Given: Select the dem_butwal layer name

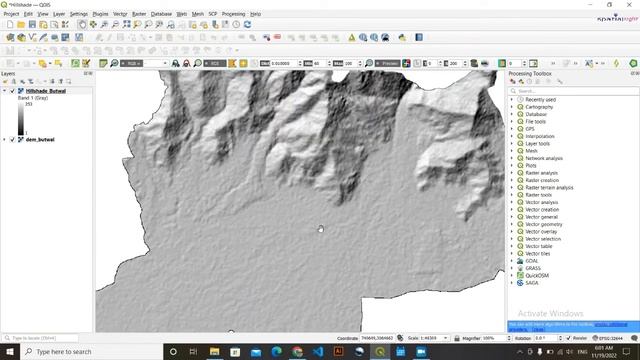Looking at the screenshot, I should 40,140.
